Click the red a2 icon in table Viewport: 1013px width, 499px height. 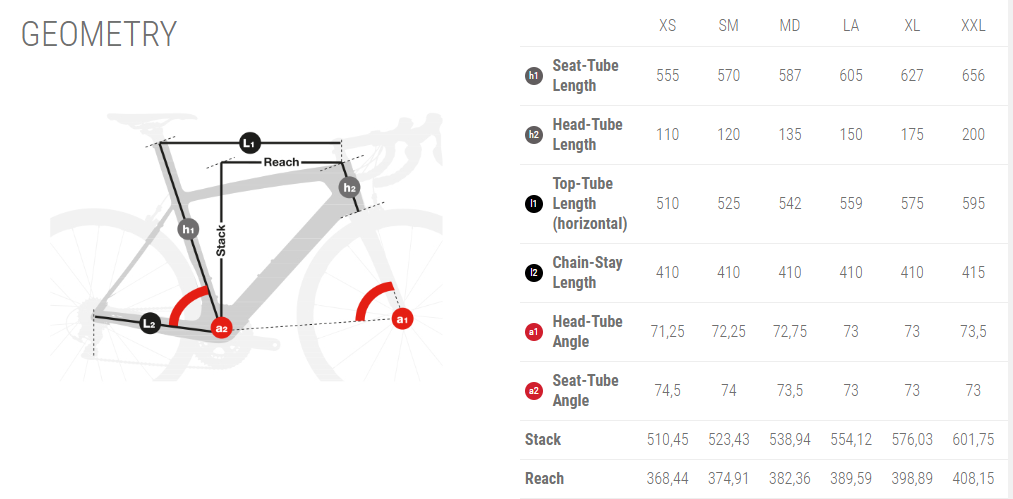pyautogui.click(x=534, y=390)
